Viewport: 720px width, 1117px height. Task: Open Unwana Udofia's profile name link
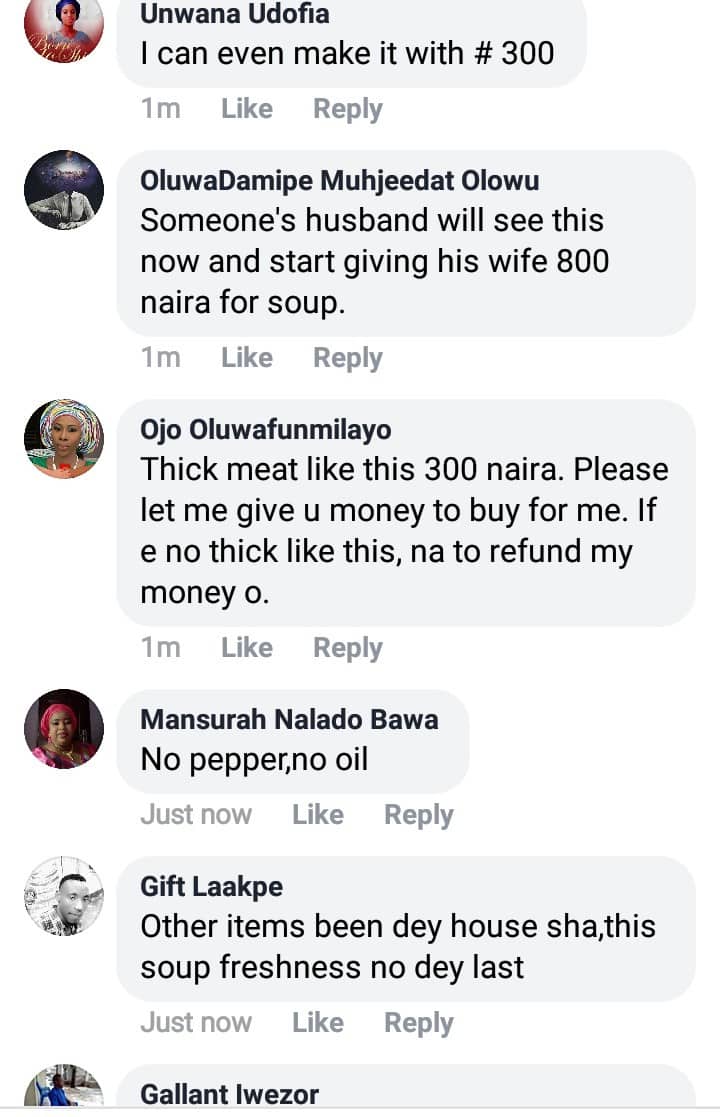click(x=235, y=14)
